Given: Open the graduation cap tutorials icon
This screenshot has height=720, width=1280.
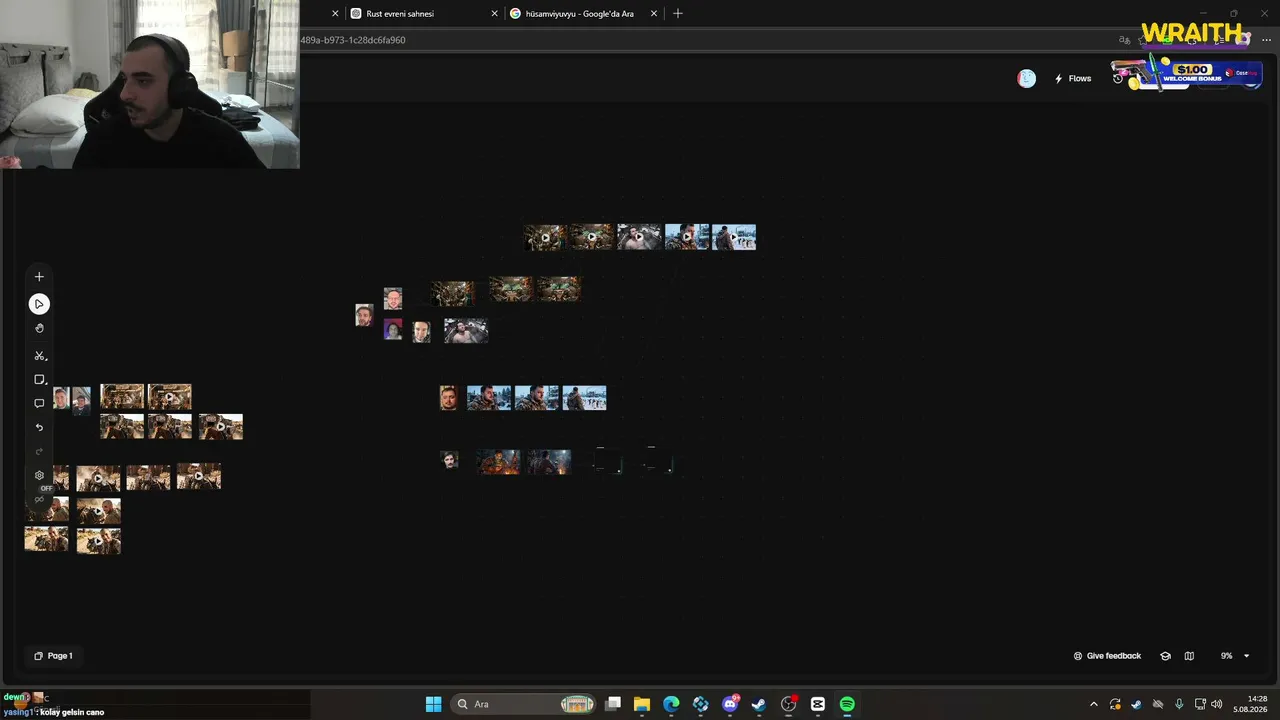Looking at the screenshot, I should pyautogui.click(x=1165, y=656).
